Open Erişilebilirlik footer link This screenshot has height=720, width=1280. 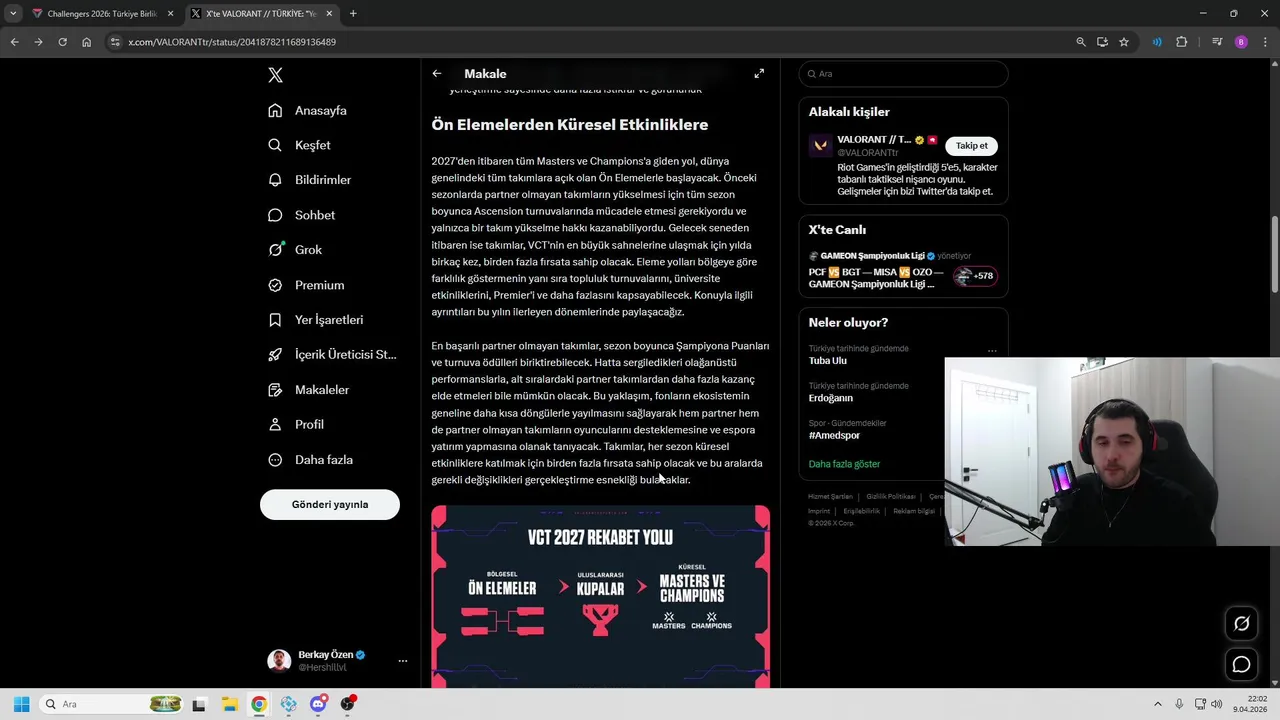862,511
